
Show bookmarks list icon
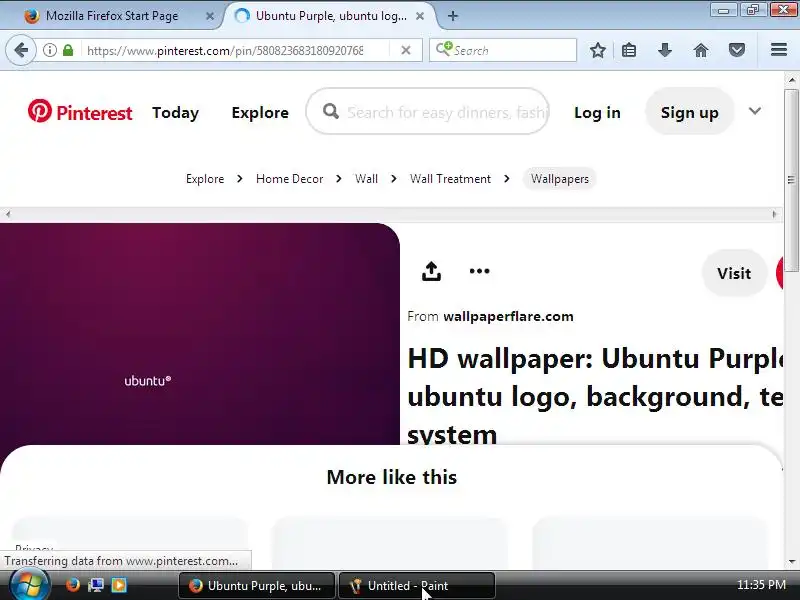pos(629,50)
